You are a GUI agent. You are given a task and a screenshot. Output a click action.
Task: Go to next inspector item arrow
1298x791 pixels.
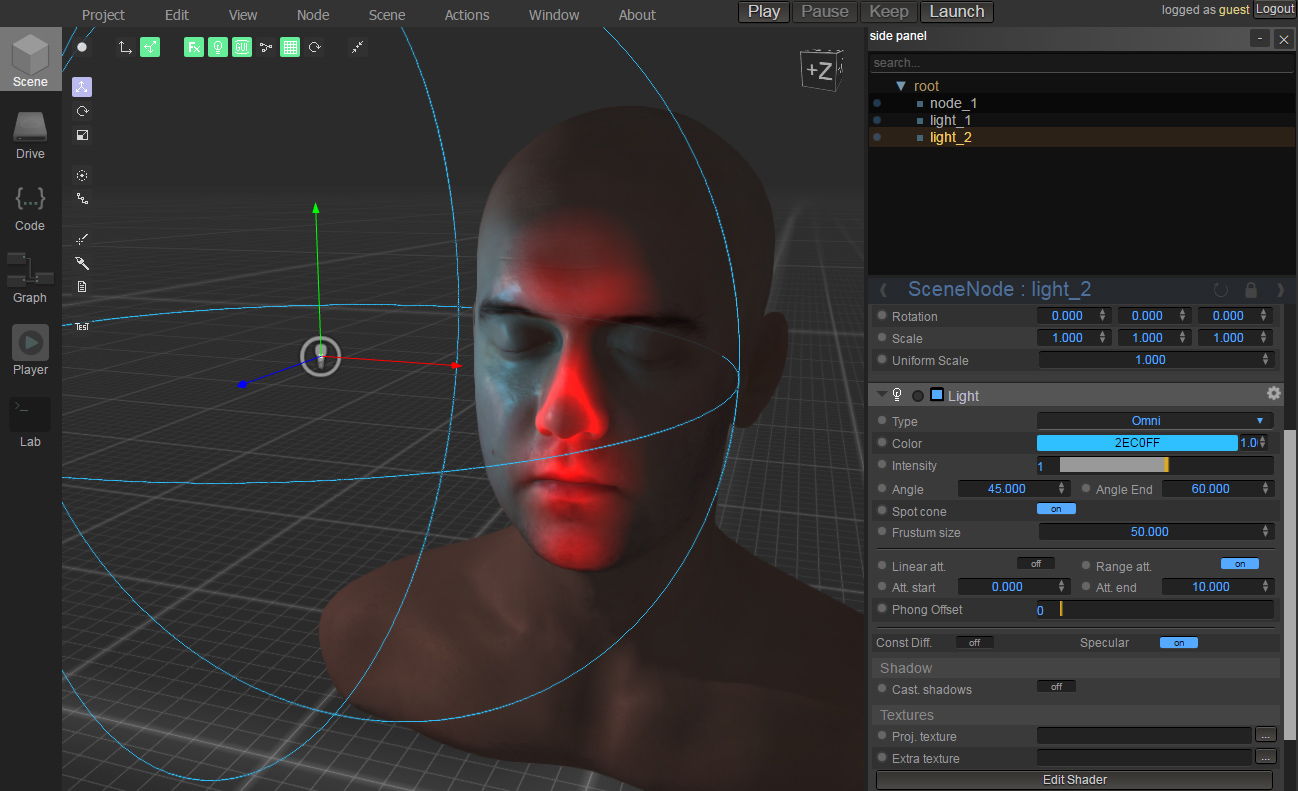tap(1281, 290)
